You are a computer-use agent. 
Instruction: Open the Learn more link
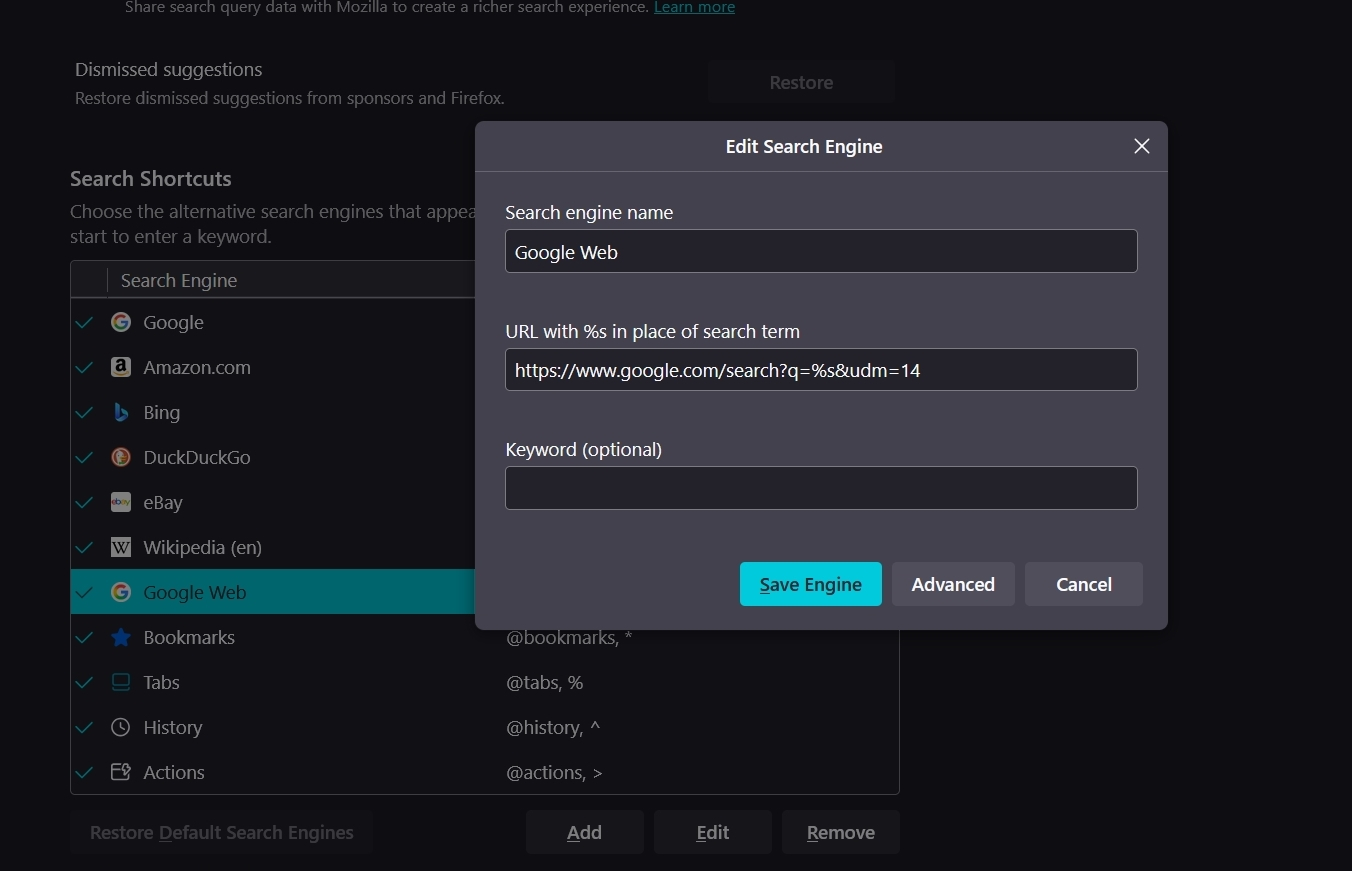click(694, 7)
